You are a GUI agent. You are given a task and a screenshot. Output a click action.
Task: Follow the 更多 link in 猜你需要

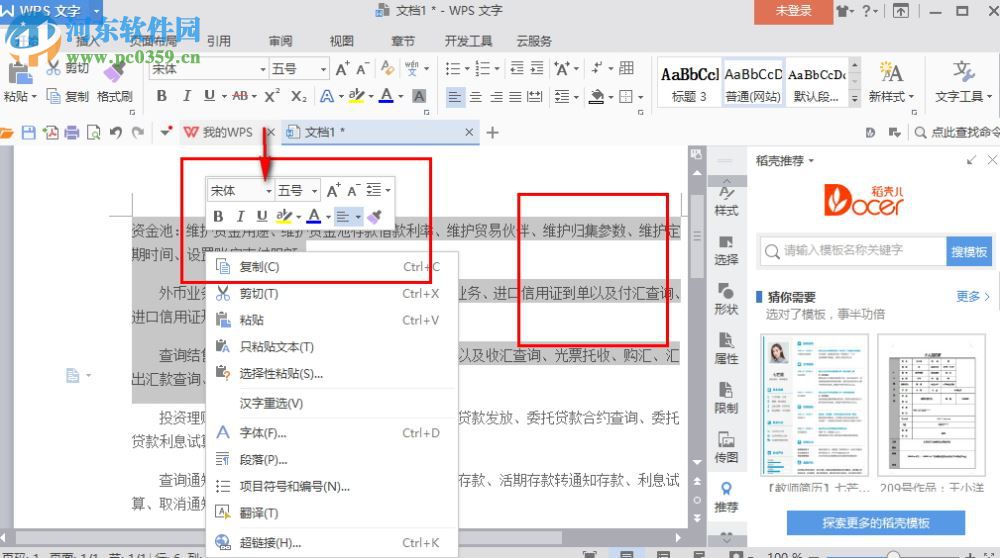972,297
